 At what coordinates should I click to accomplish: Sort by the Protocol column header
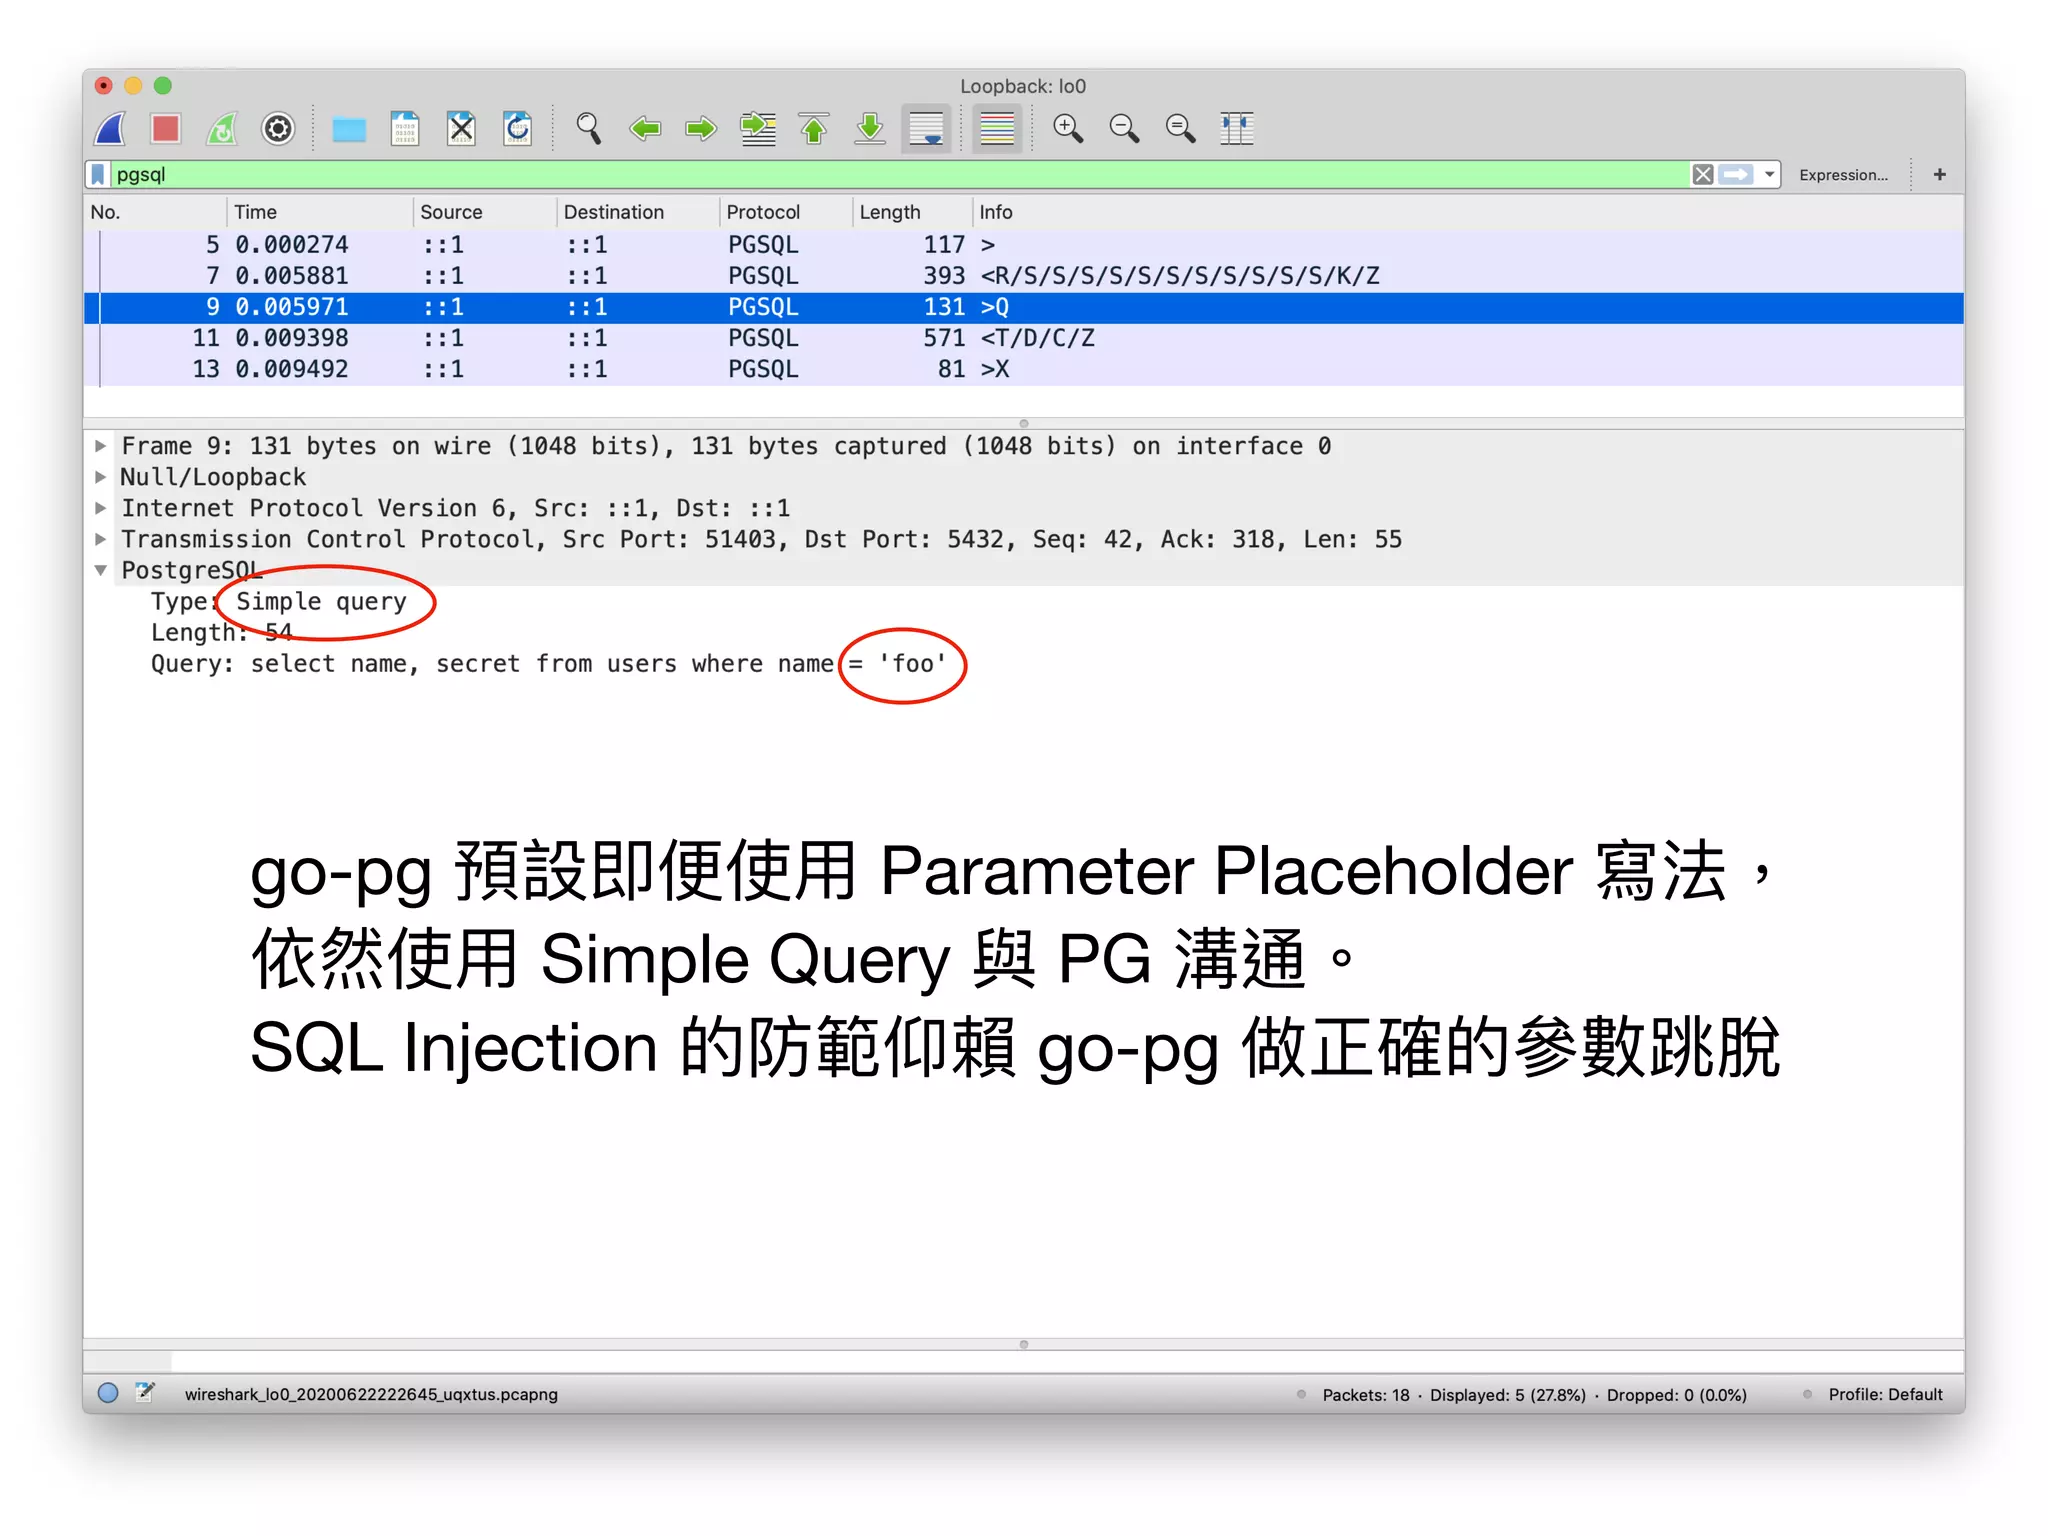coord(785,212)
